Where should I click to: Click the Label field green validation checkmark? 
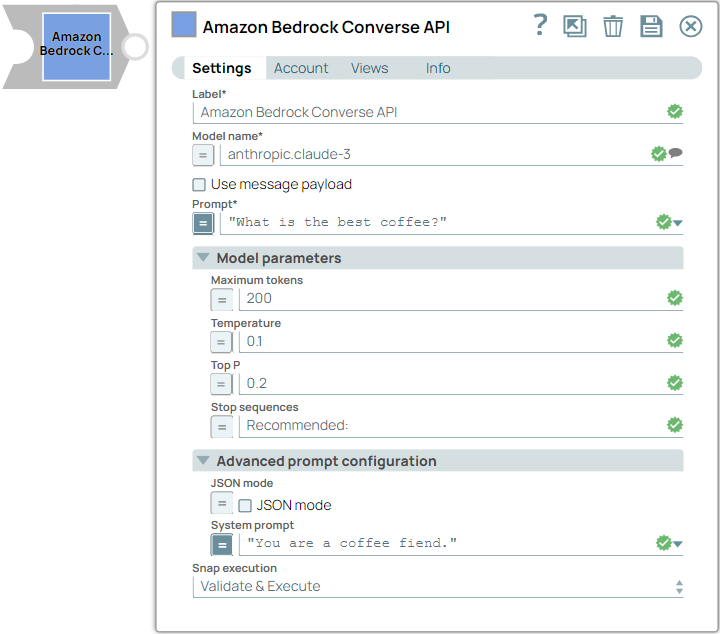click(x=675, y=111)
